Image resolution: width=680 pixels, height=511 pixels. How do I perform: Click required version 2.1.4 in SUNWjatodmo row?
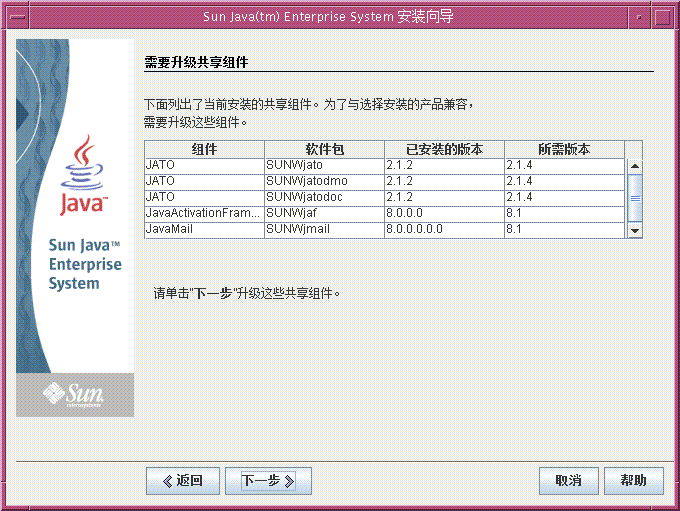pos(564,182)
